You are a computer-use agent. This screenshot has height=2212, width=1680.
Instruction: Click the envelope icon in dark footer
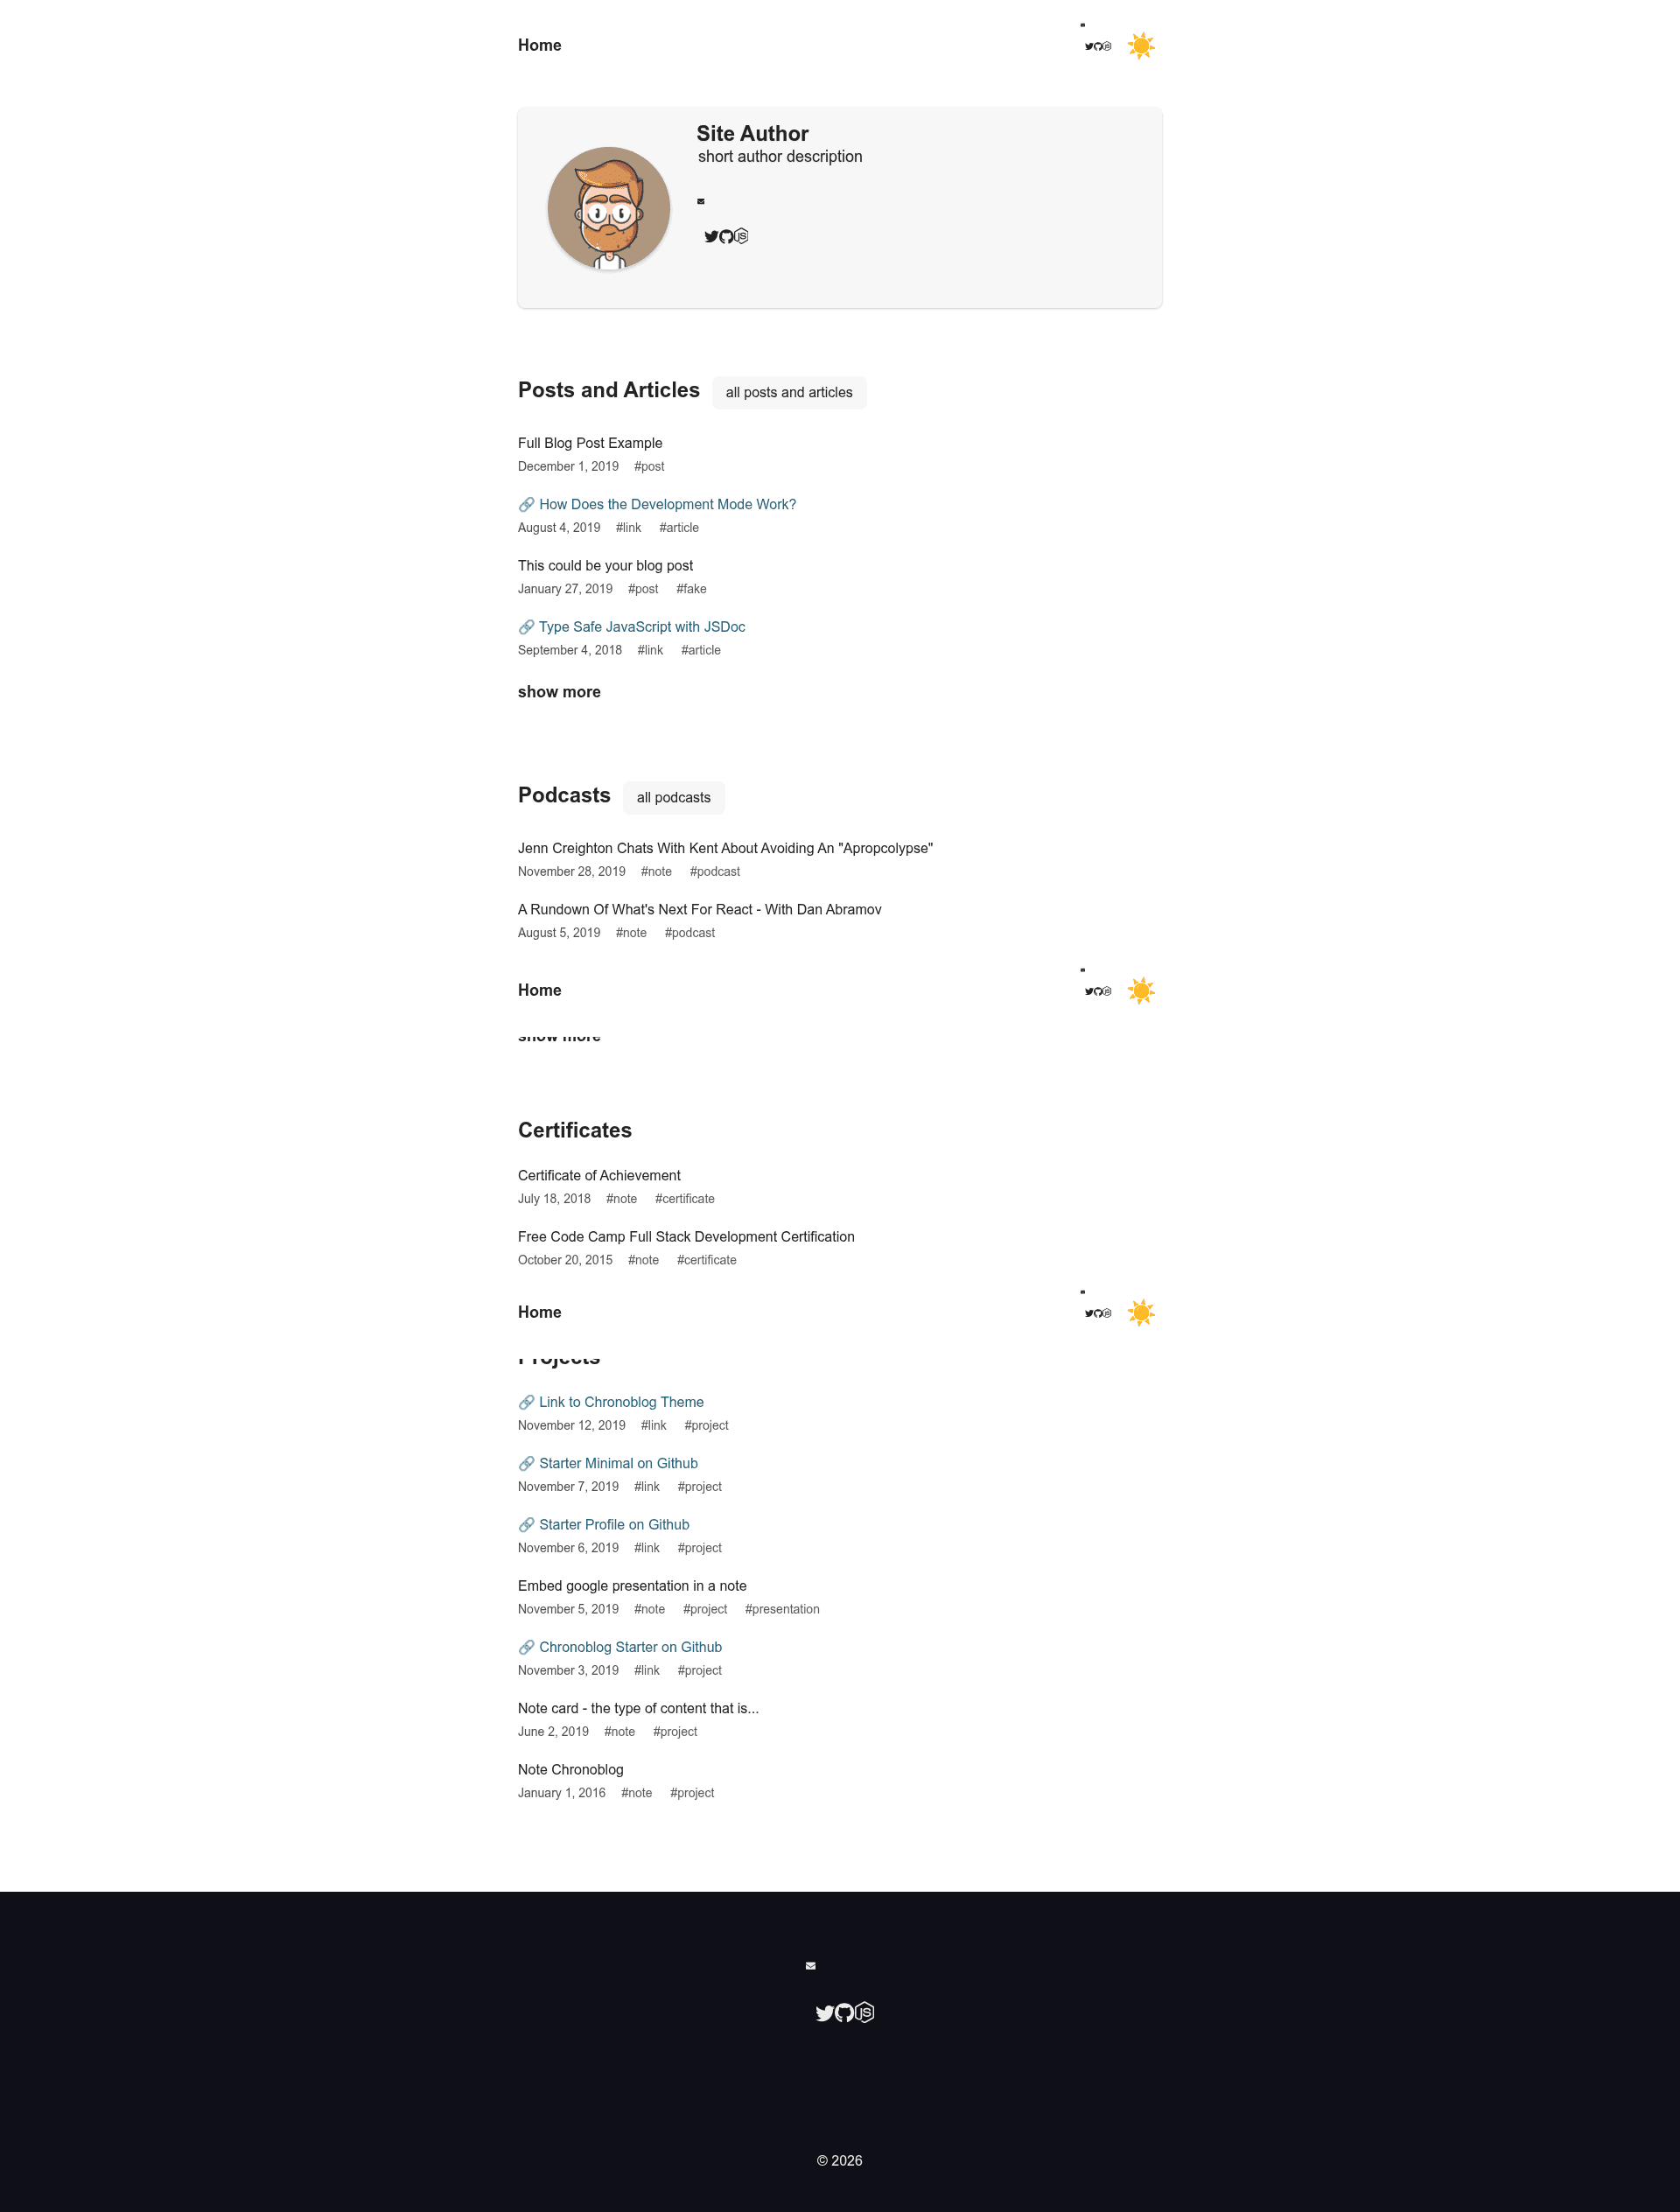click(x=811, y=1966)
